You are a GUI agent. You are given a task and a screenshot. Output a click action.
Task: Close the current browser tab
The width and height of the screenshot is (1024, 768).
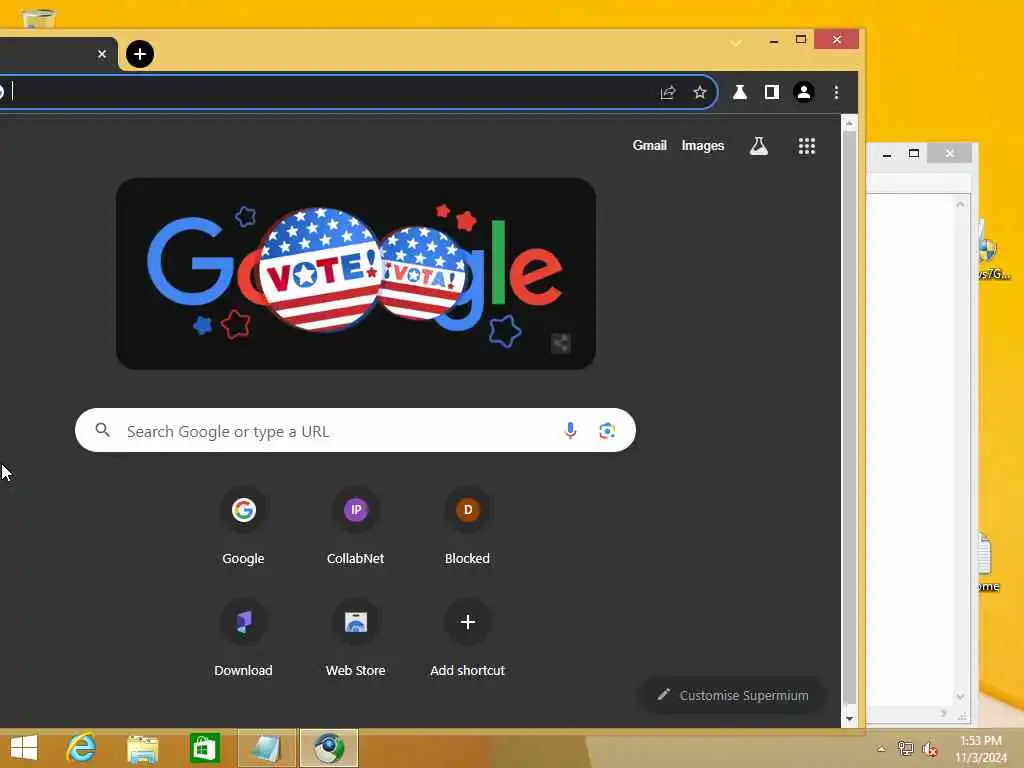click(x=102, y=54)
